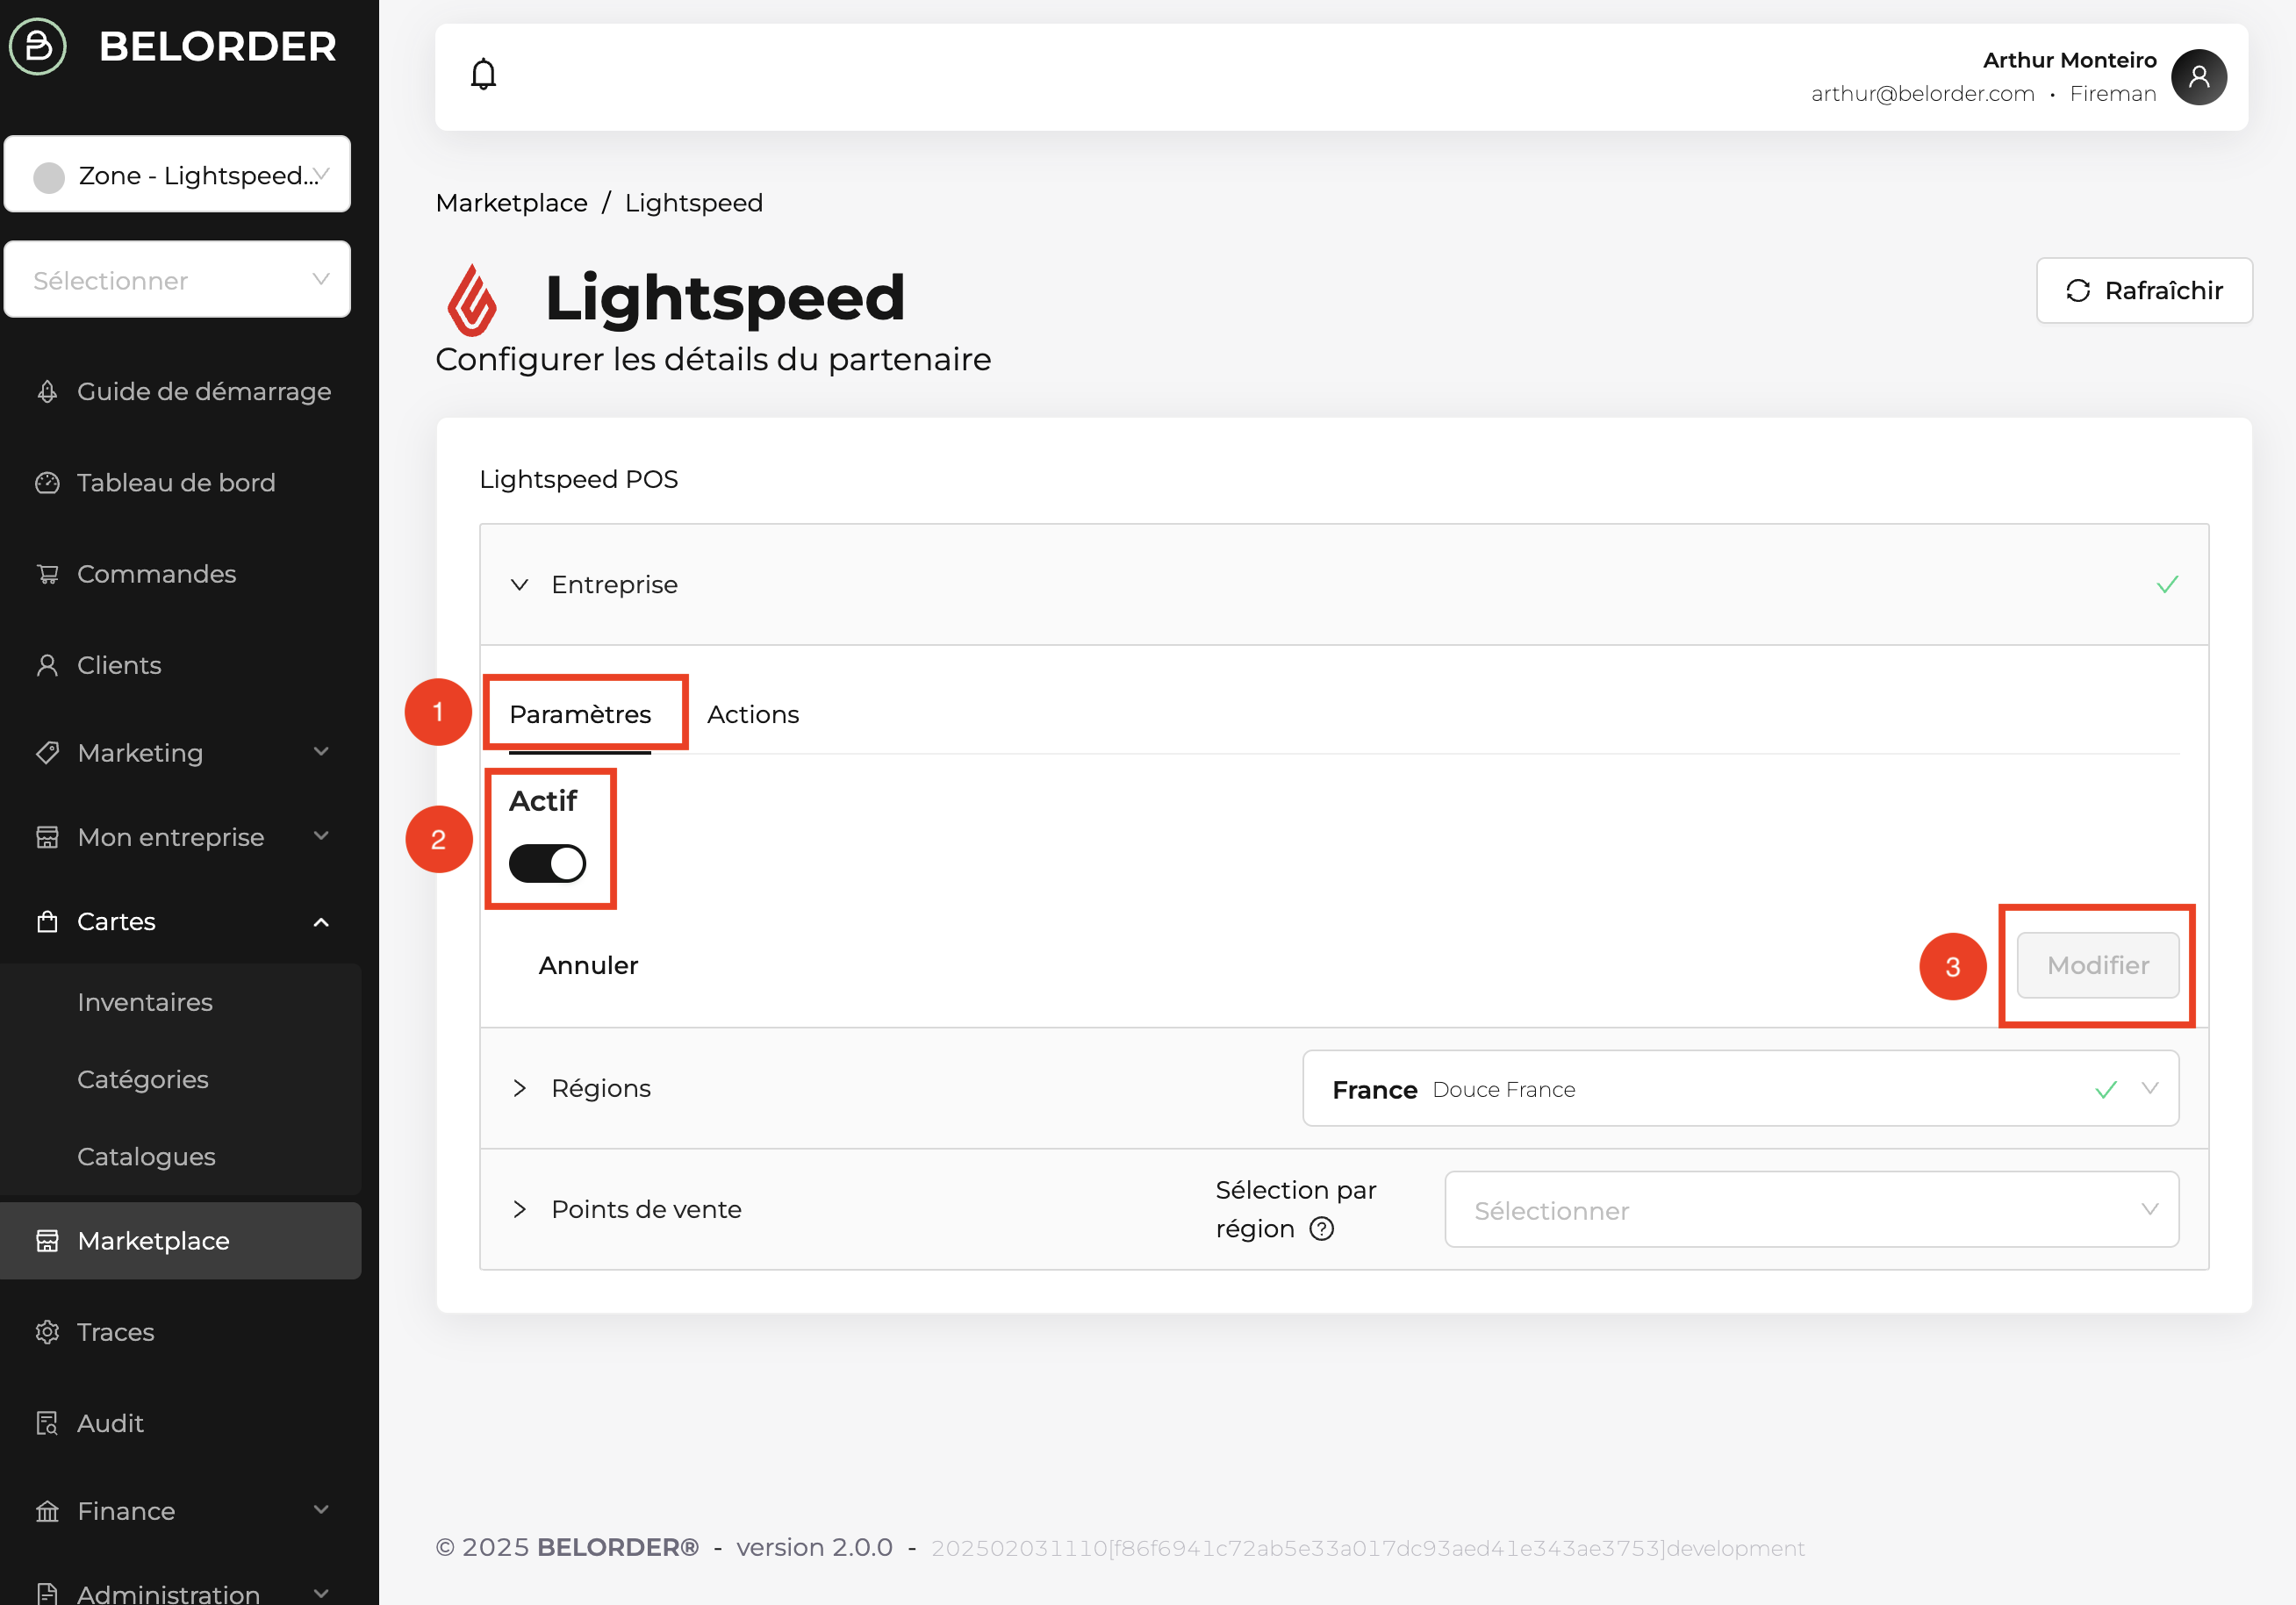Open Inventaires under Cartes
Image resolution: width=2296 pixels, height=1605 pixels.
click(181, 1002)
